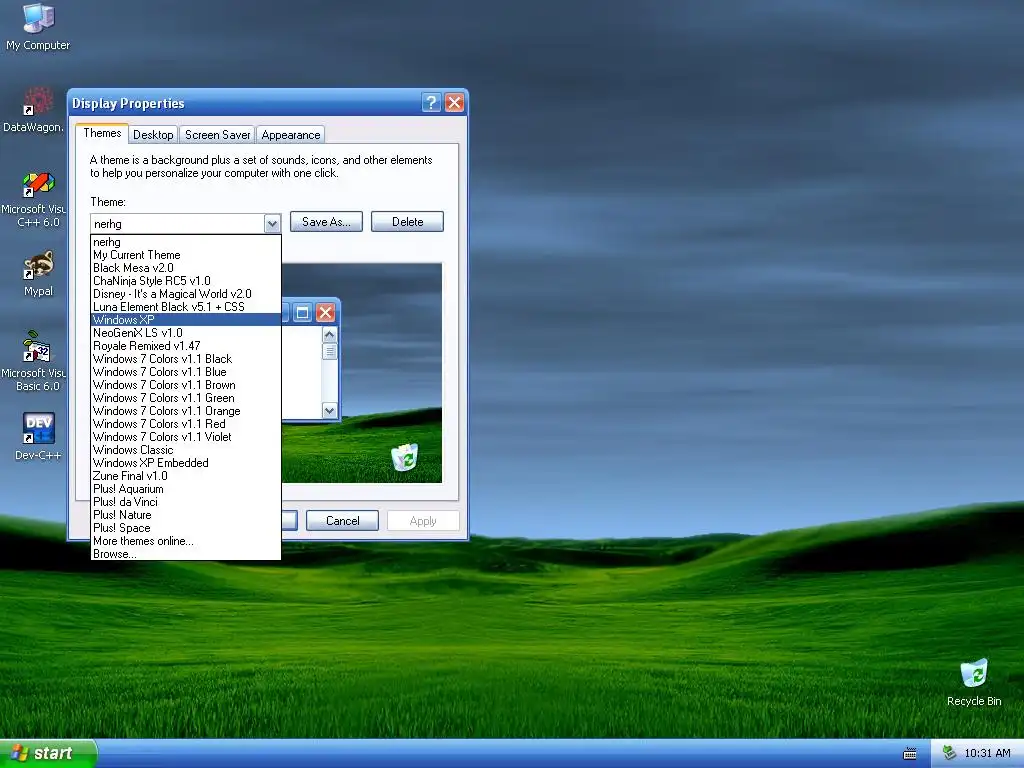Image resolution: width=1024 pixels, height=768 pixels.
Task: Switch to the Desktop tab
Action: pyautogui.click(x=153, y=135)
